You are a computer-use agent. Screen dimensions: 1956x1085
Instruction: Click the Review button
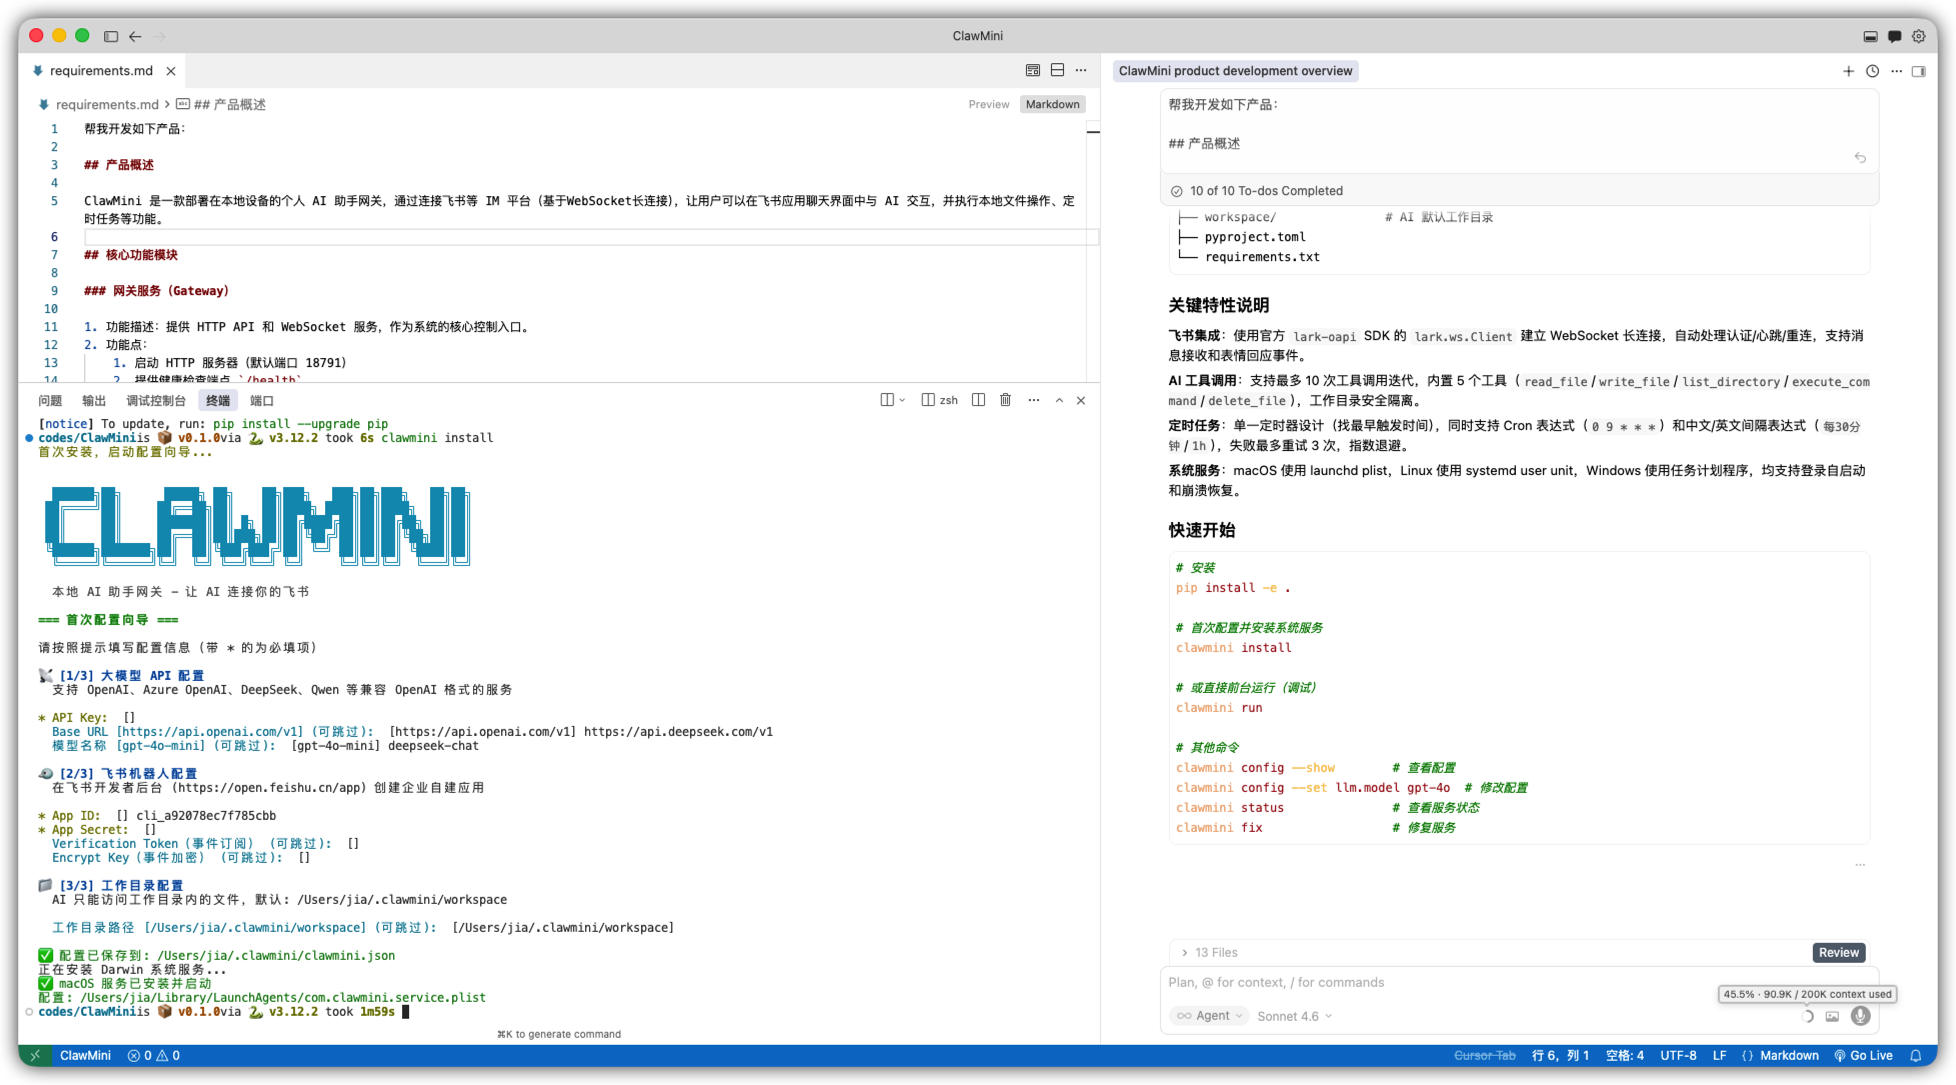(x=1838, y=953)
